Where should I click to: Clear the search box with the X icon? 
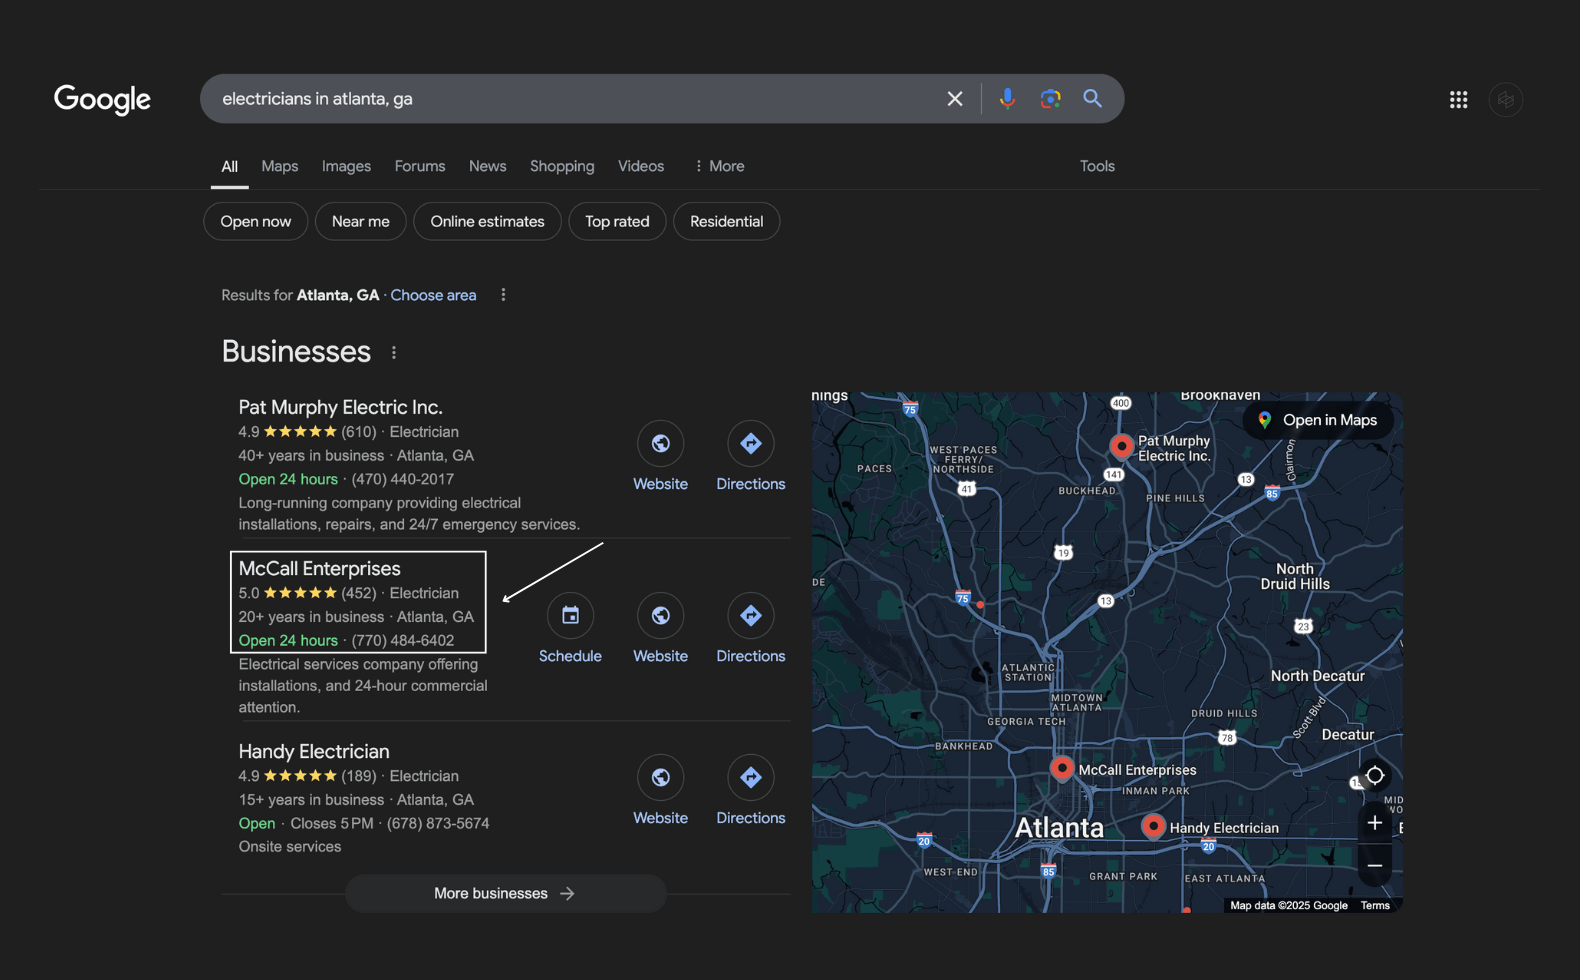click(955, 99)
